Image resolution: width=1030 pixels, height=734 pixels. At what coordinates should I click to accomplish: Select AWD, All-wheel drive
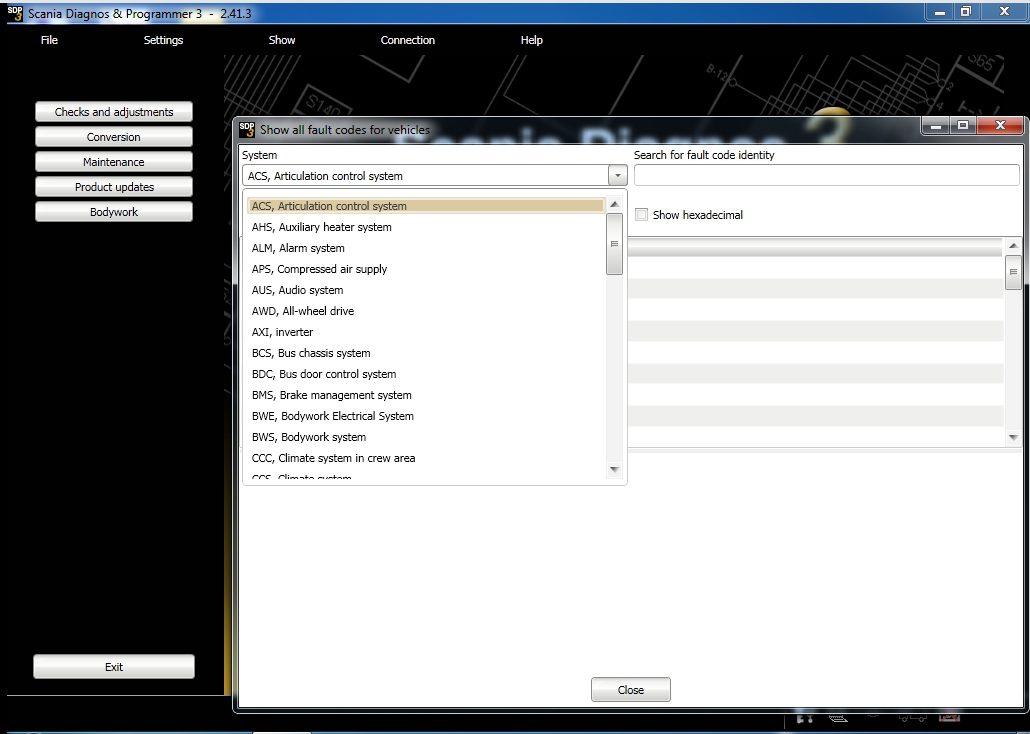(426, 311)
